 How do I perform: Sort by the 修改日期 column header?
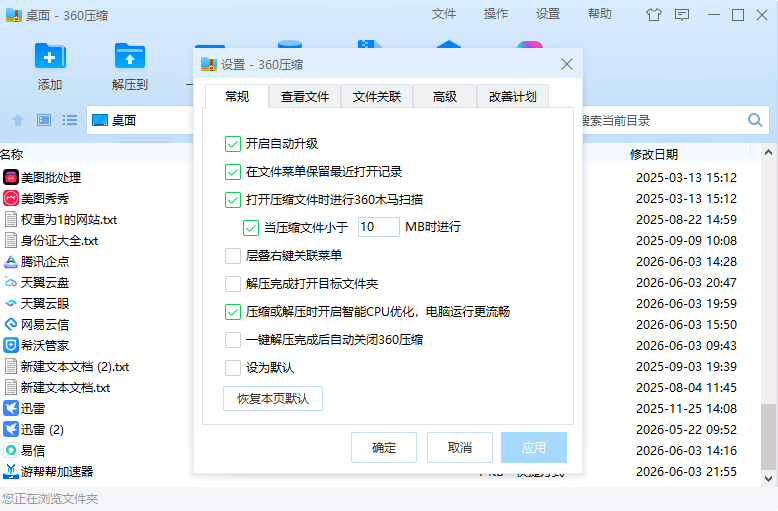pyautogui.click(x=653, y=154)
